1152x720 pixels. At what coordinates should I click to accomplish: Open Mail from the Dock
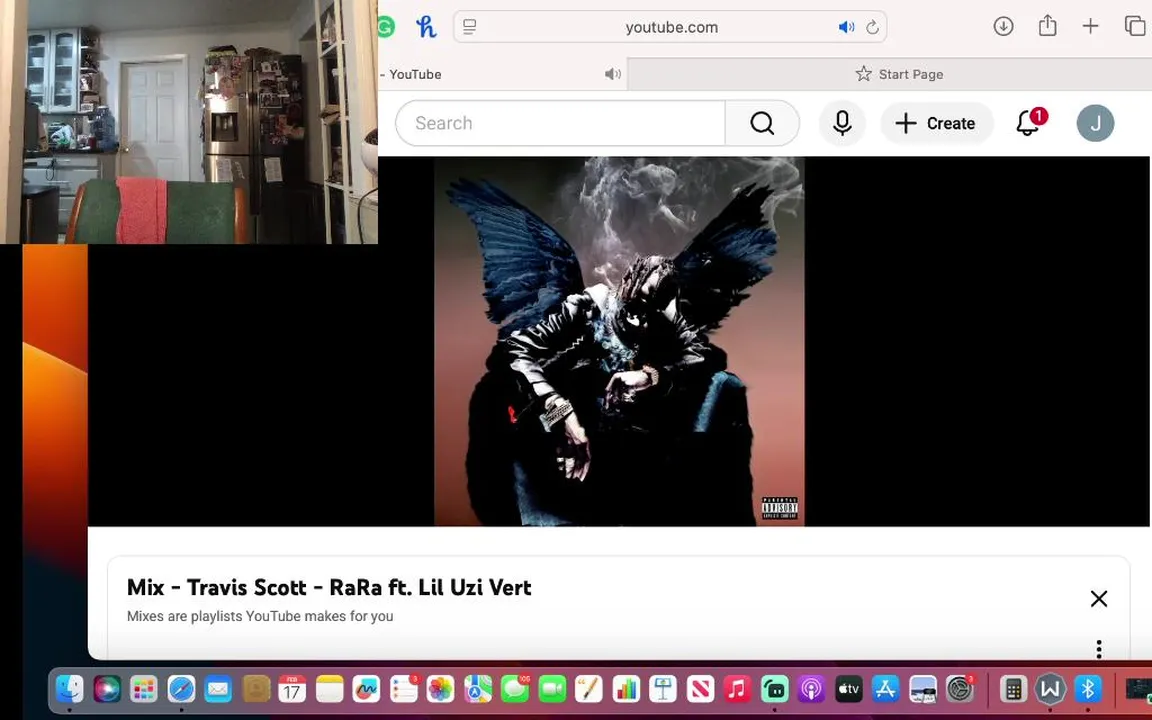pos(218,689)
